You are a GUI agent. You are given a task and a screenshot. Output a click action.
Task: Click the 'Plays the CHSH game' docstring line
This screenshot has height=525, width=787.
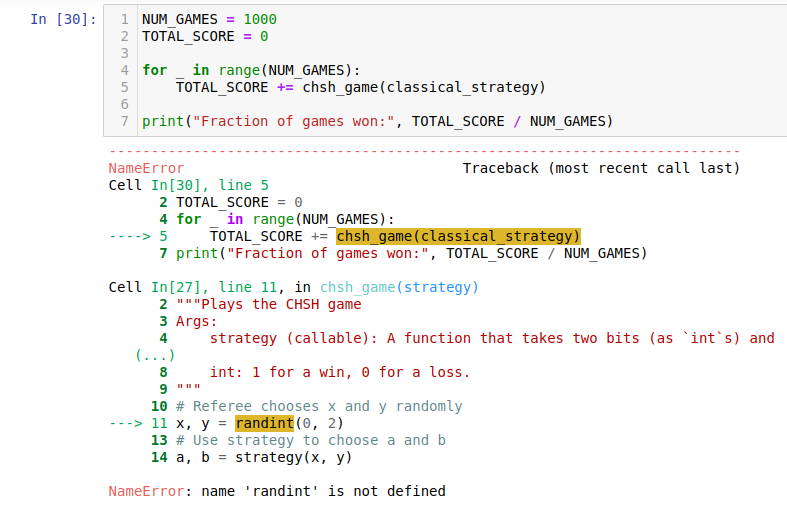point(269,304)
